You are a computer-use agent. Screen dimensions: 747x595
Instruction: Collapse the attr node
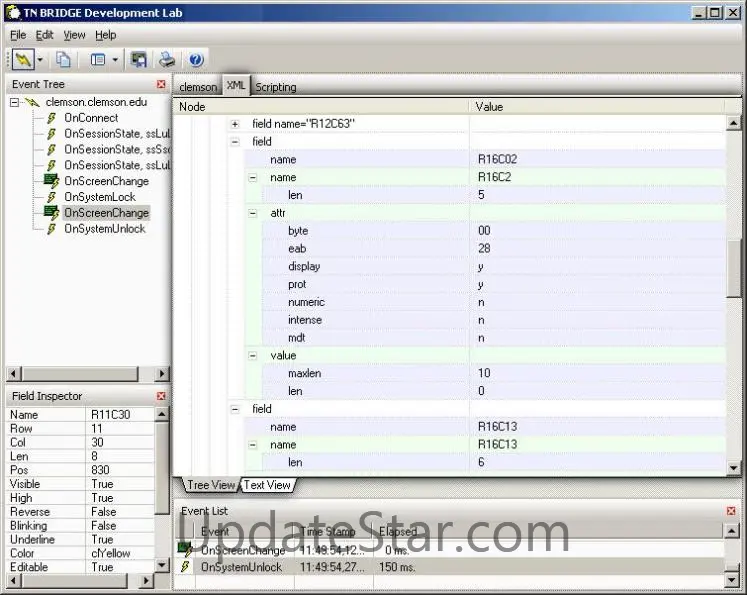point(253,213)
